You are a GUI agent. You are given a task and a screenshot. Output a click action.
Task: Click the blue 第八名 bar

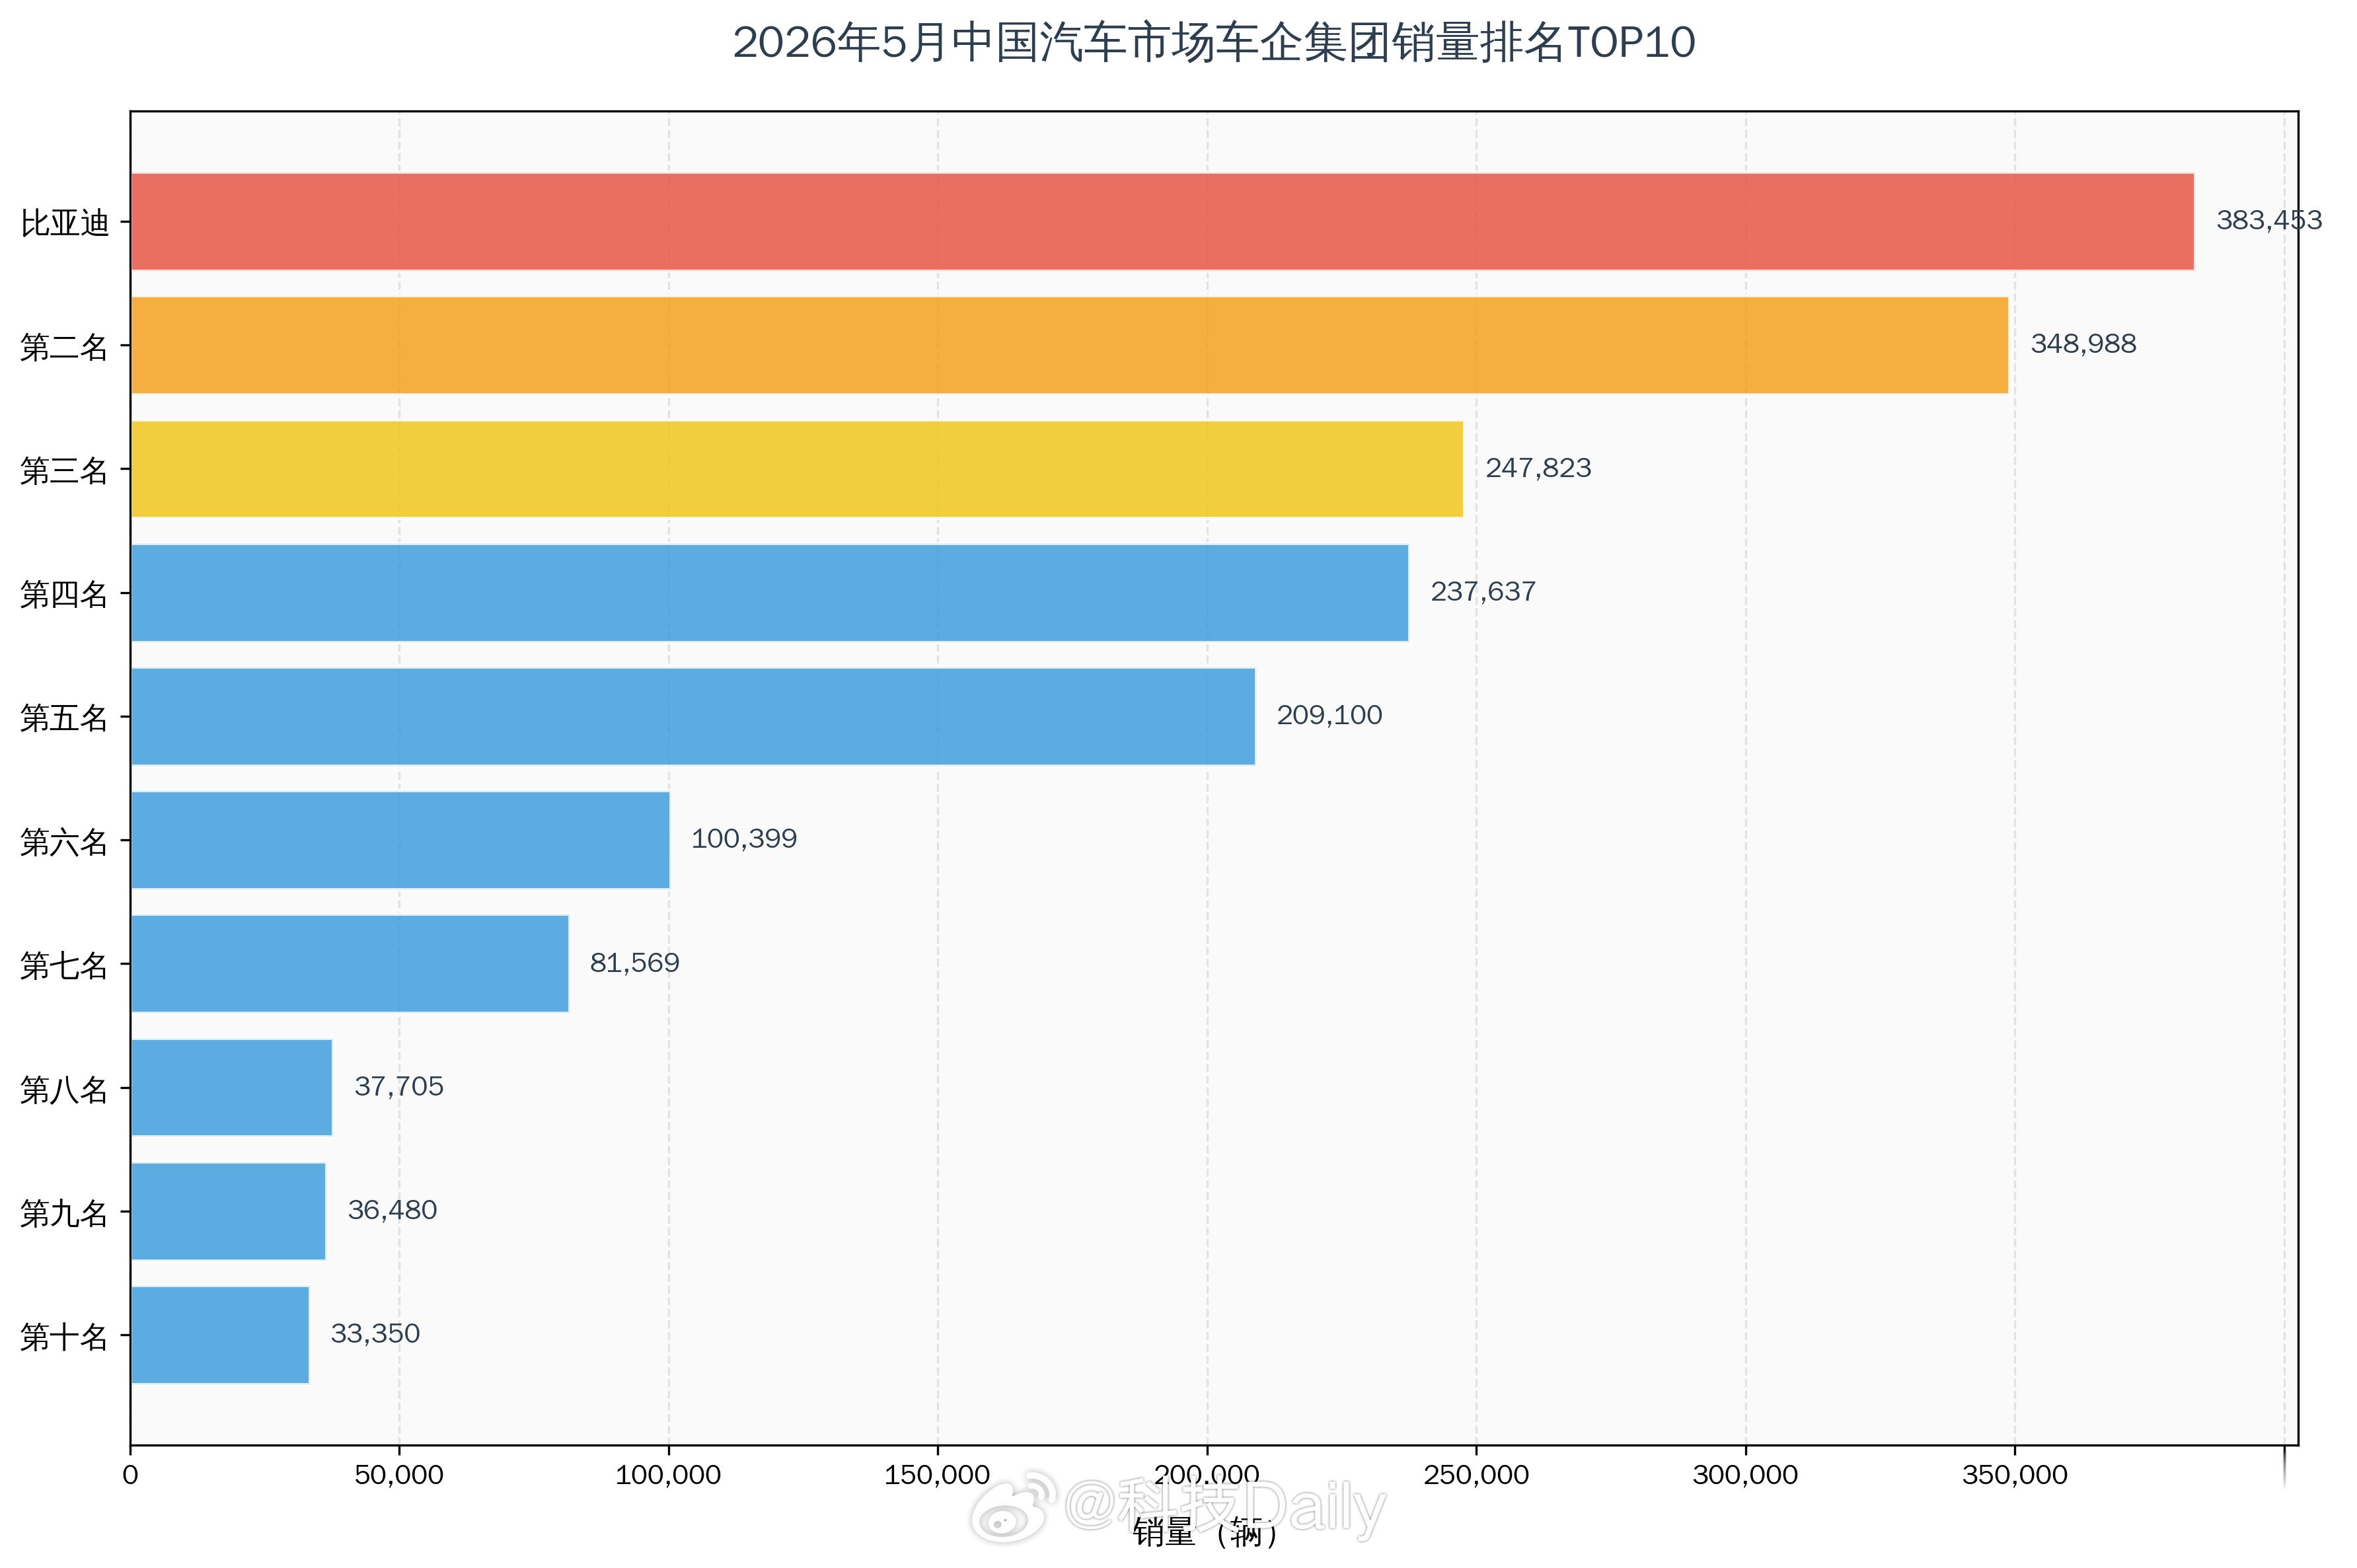click(231, 1087)
